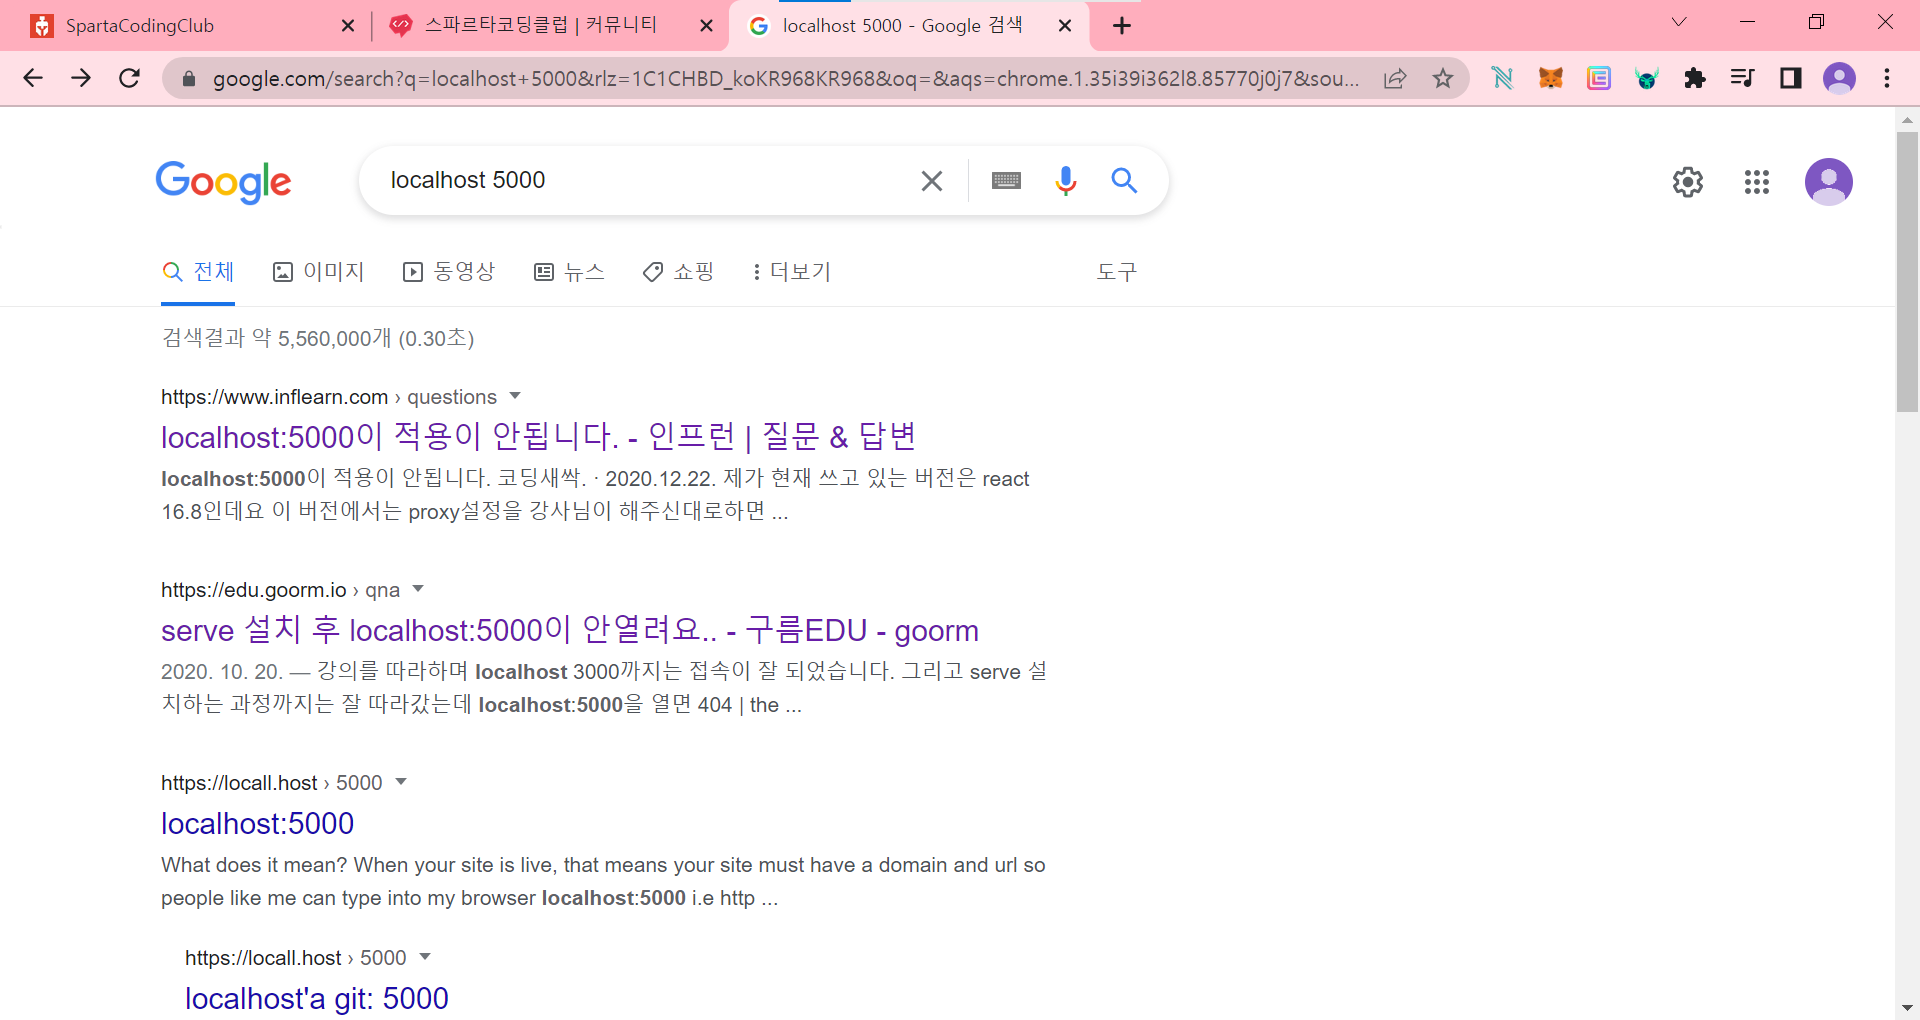1920x1020 pixels.
Task: Reload the current page
Action: coord(129,78)
